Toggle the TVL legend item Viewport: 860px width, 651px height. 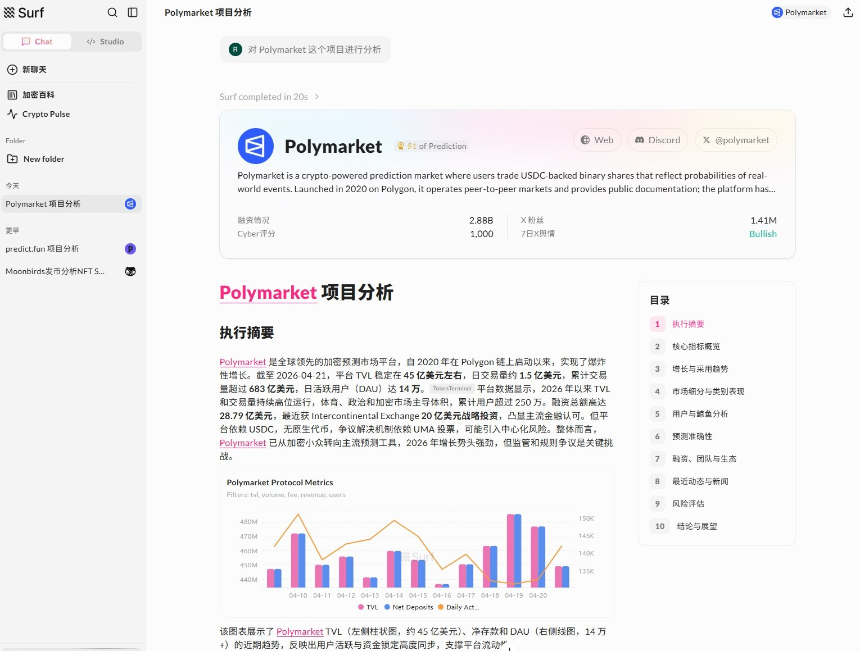(x=368, y=607)
